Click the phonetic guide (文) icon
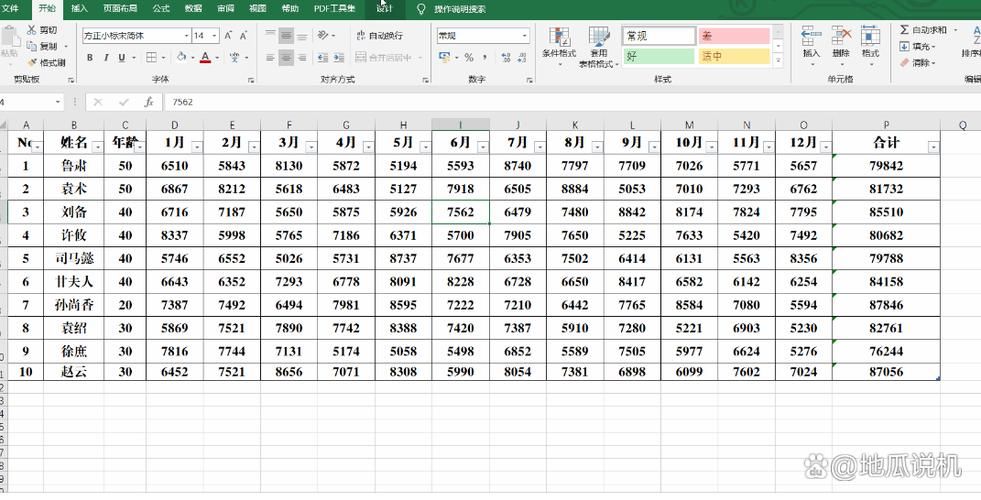This screenshot has width=981, height=500. [x=235, y=58]
